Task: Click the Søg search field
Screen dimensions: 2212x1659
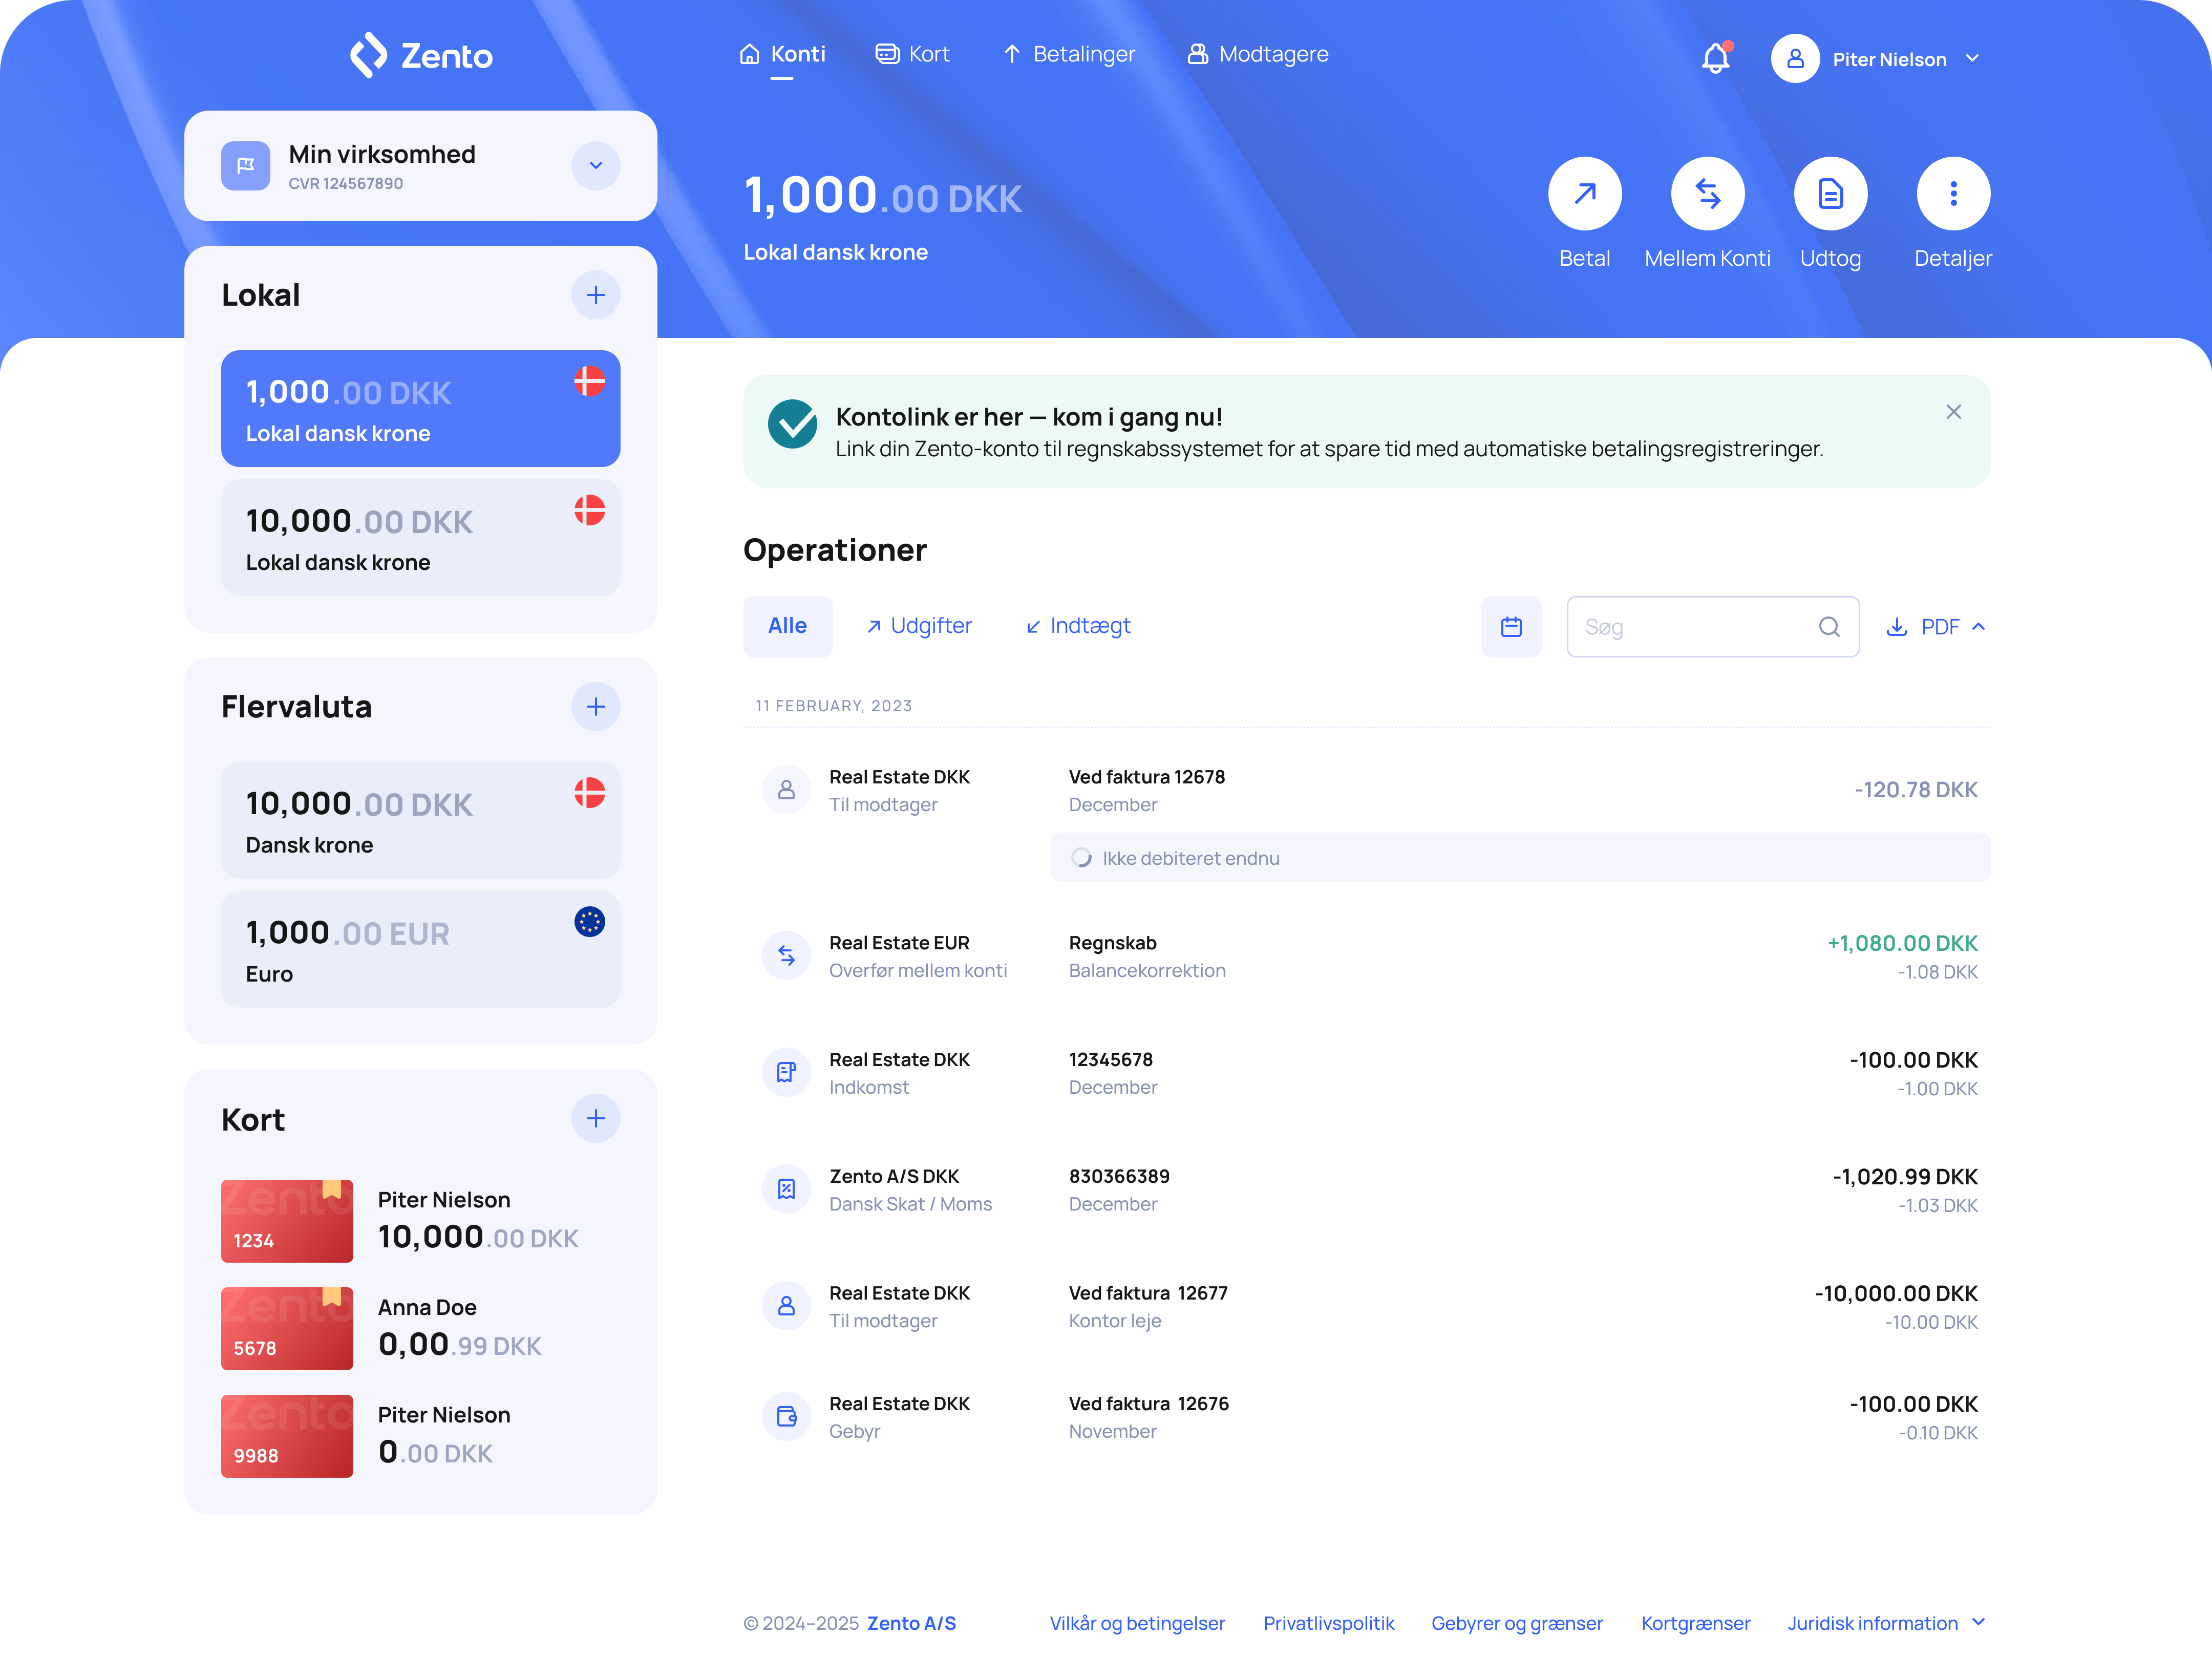Action: (x=1712, y=626)
